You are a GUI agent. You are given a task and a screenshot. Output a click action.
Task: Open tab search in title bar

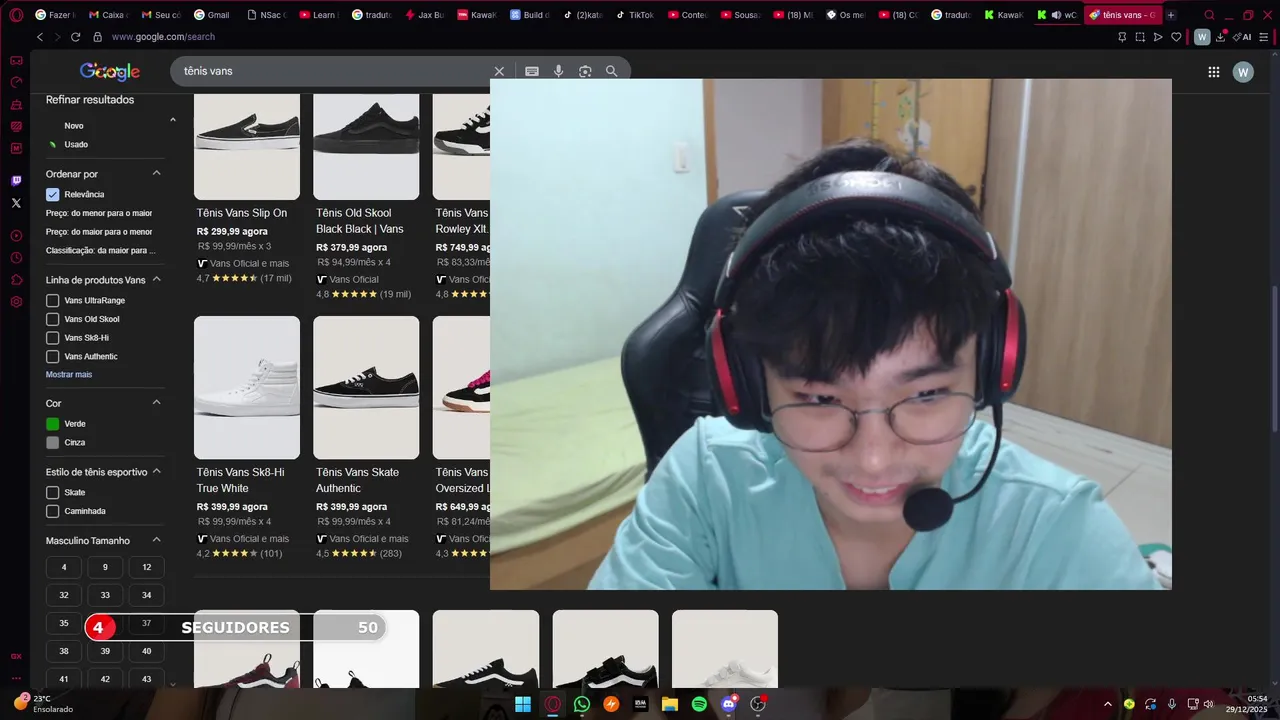click(x=1210, y=15)
